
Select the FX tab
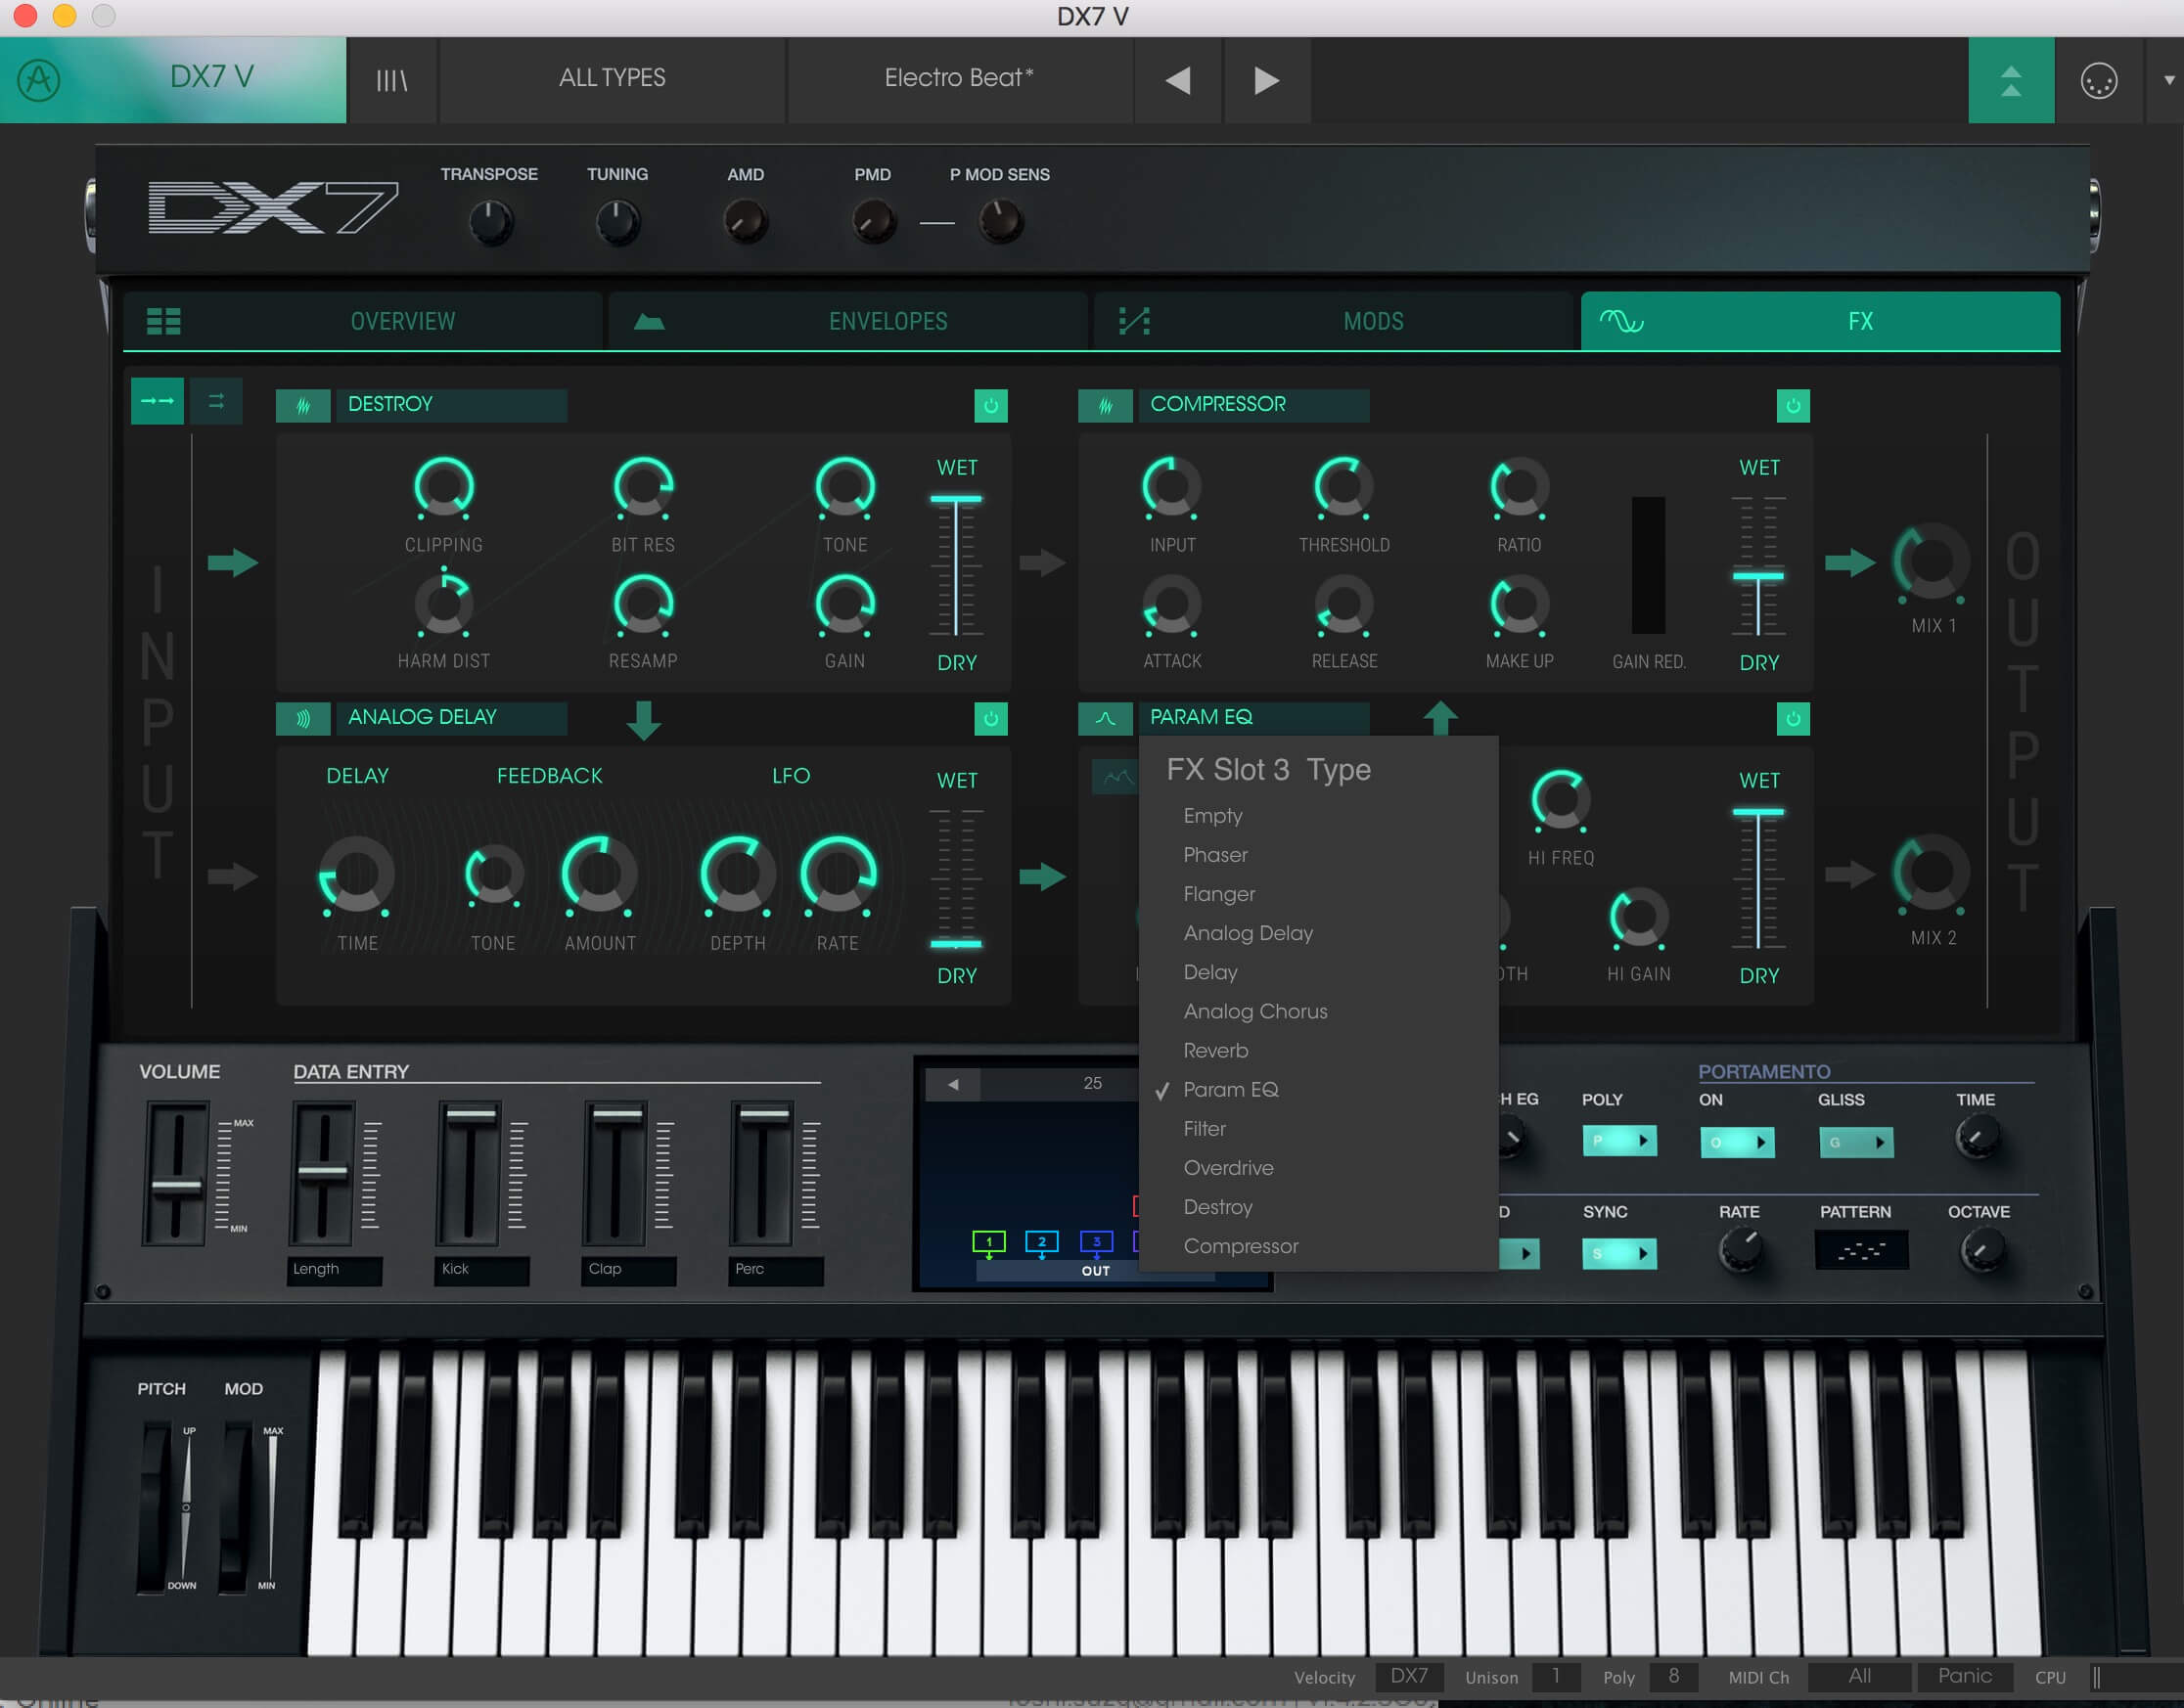pos(1820,321)
